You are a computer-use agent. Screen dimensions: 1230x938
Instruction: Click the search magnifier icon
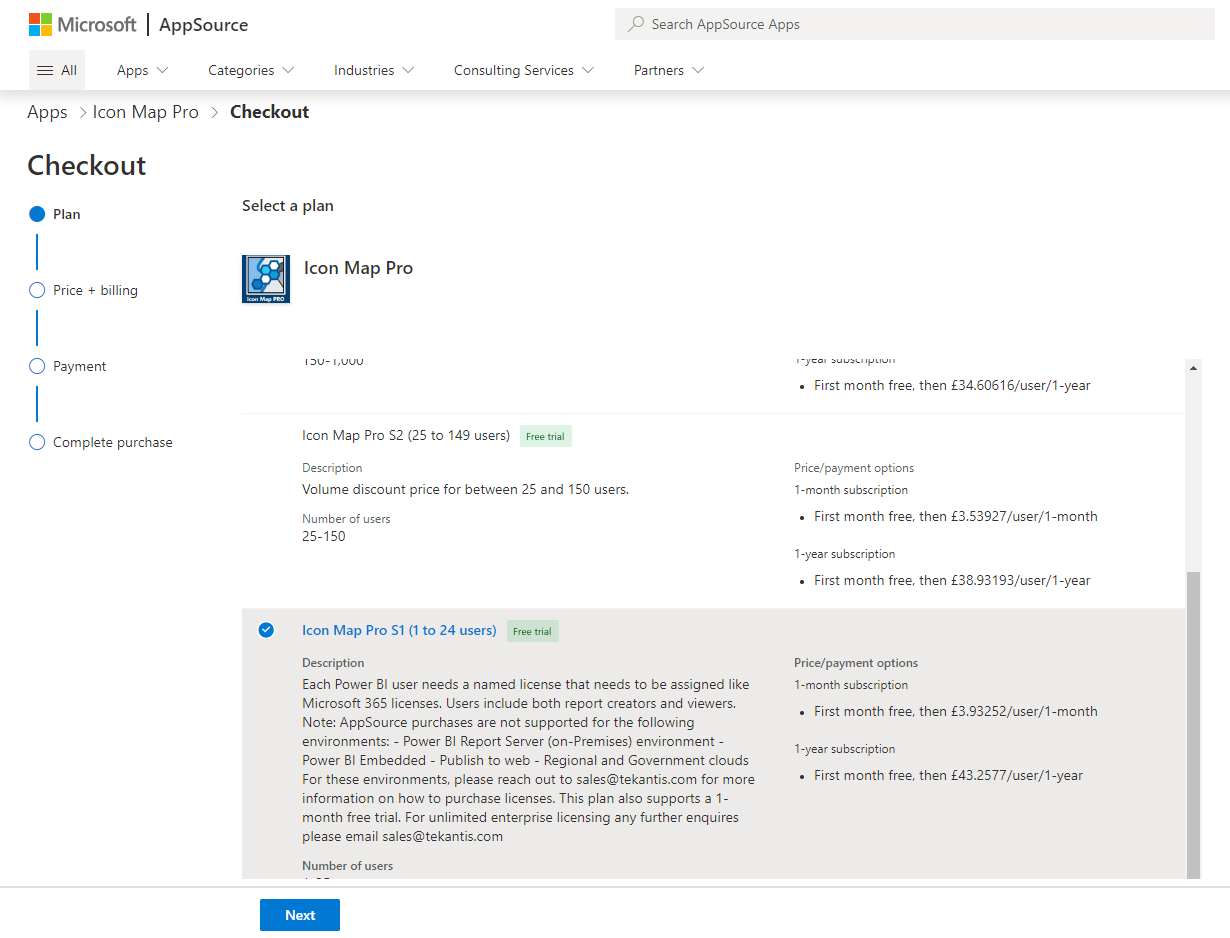[636, 24]
